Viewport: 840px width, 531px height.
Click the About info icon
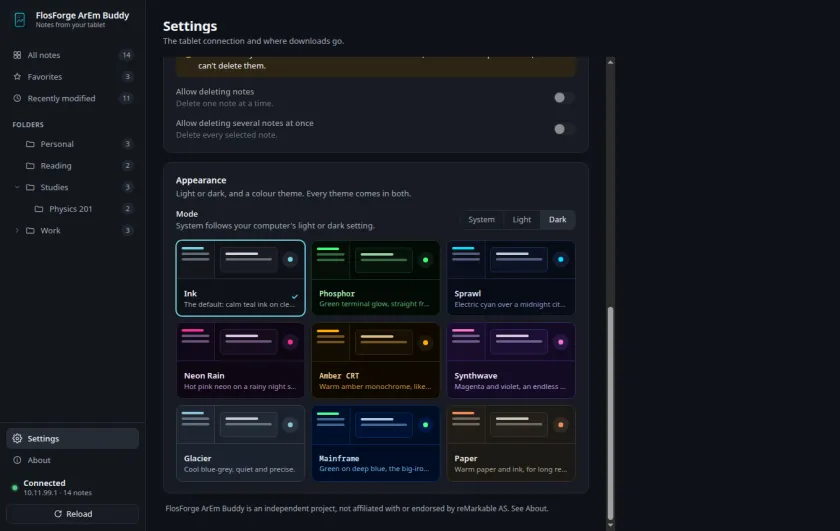[x=17, y=460]
